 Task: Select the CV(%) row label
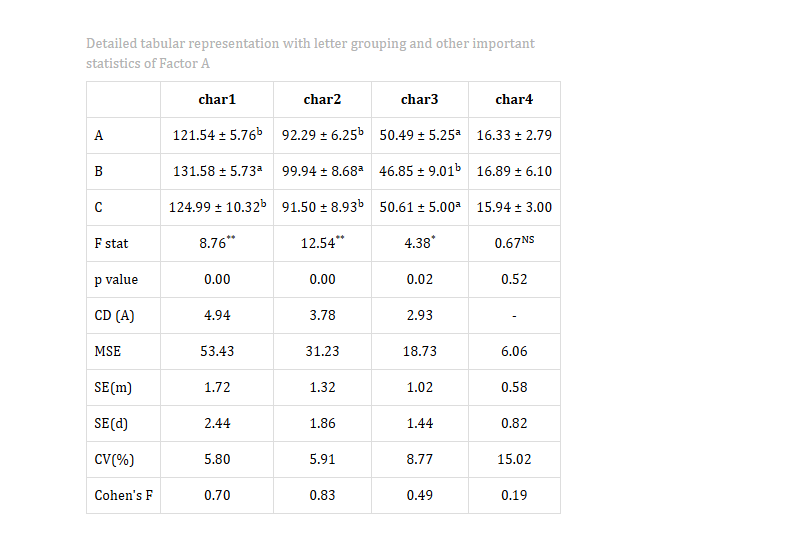pos(114,459)
